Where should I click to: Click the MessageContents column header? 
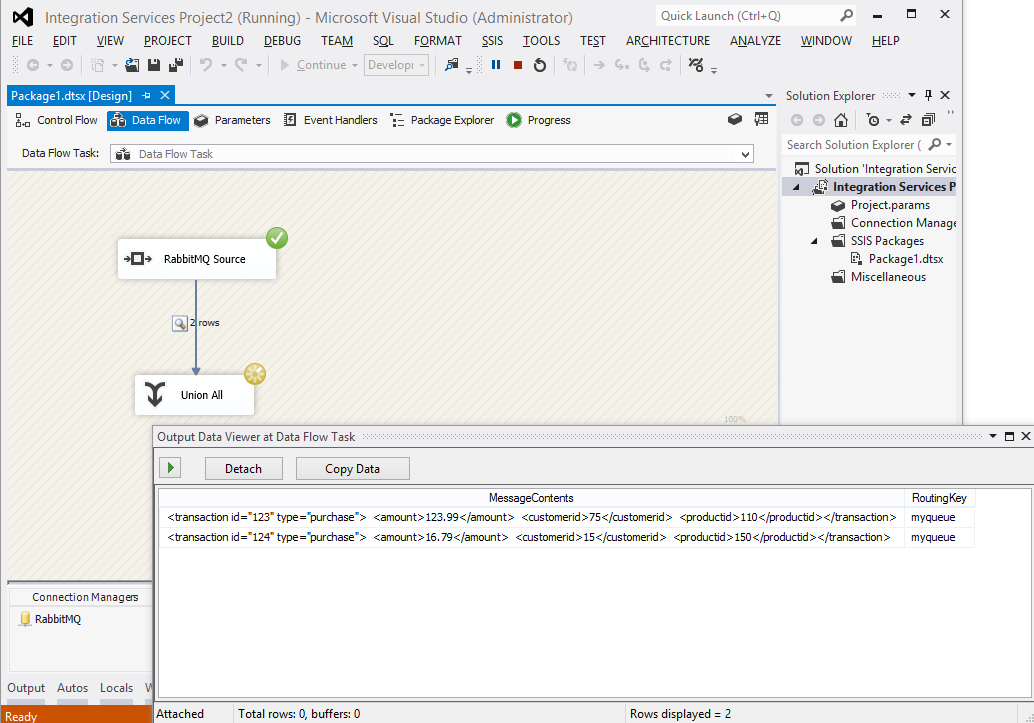coord(531,498)
